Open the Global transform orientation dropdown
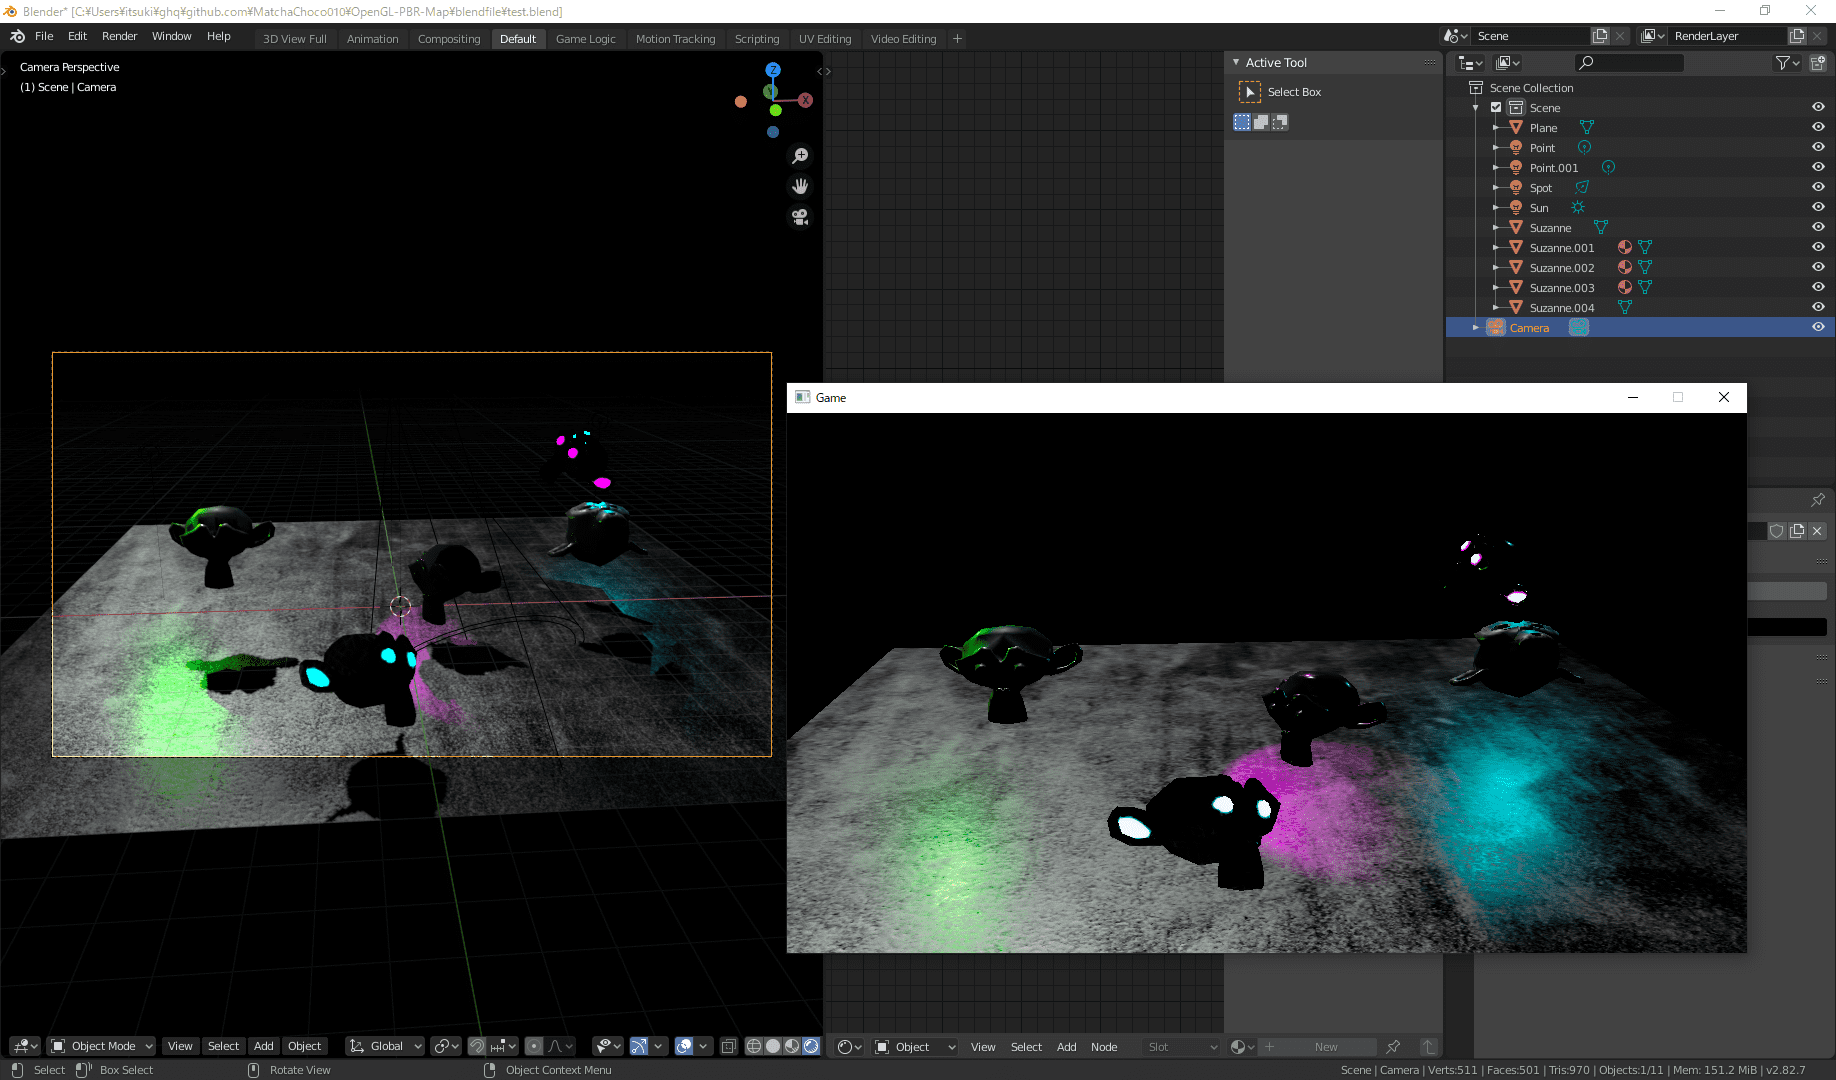Viewport: 1836px width, 1080px height. [384, 1046]
